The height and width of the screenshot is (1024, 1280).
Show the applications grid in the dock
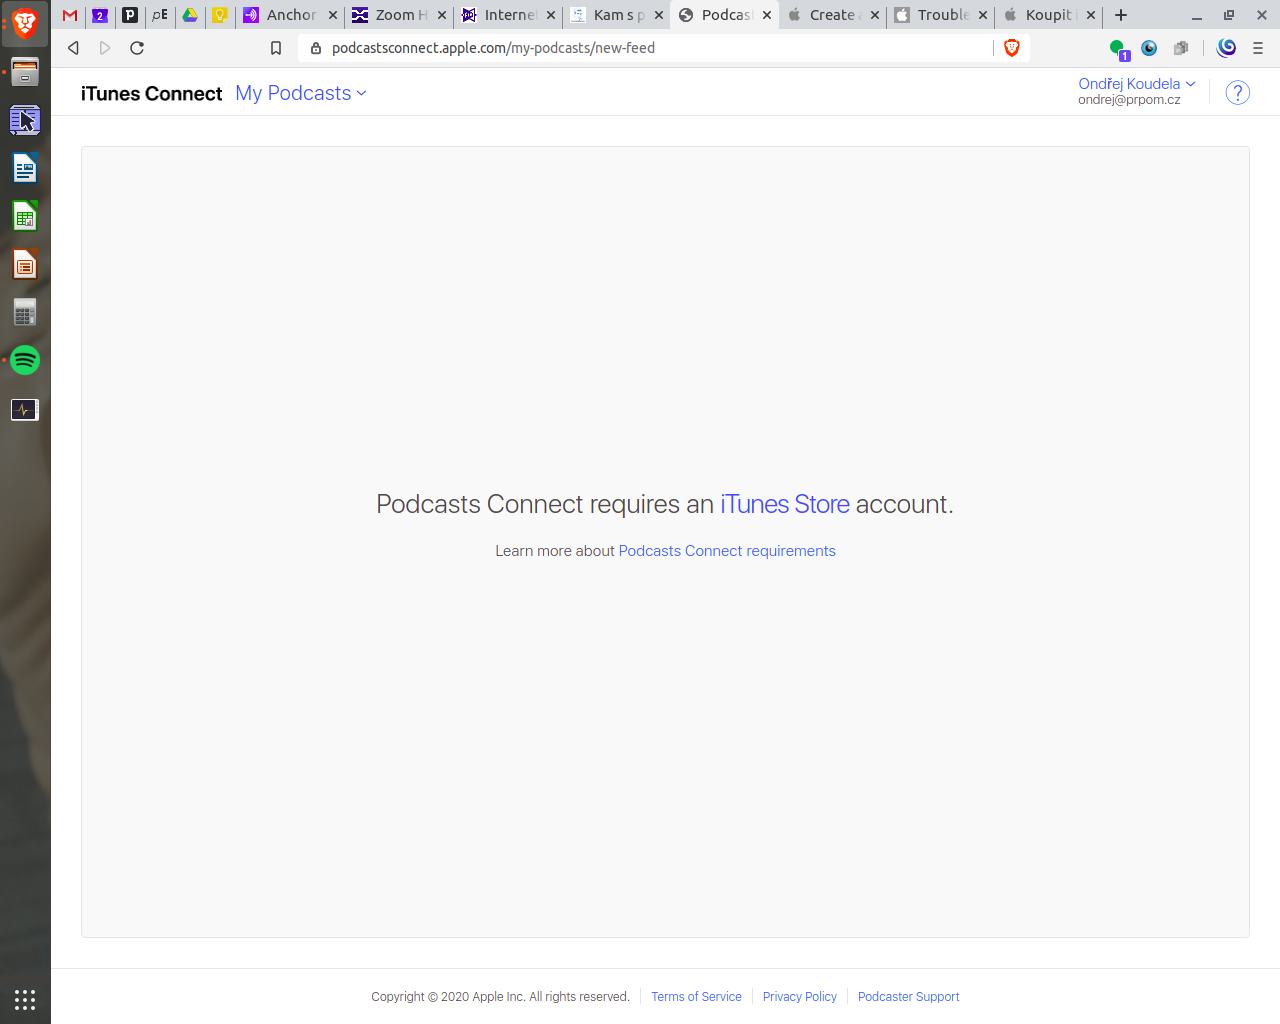(x=25, y=999)
